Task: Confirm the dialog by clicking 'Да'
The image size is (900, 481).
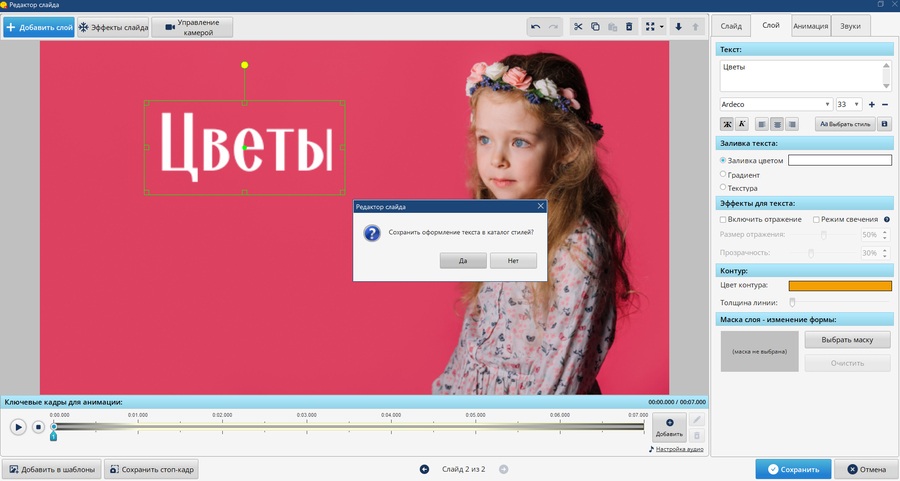Action: [463, 260]
